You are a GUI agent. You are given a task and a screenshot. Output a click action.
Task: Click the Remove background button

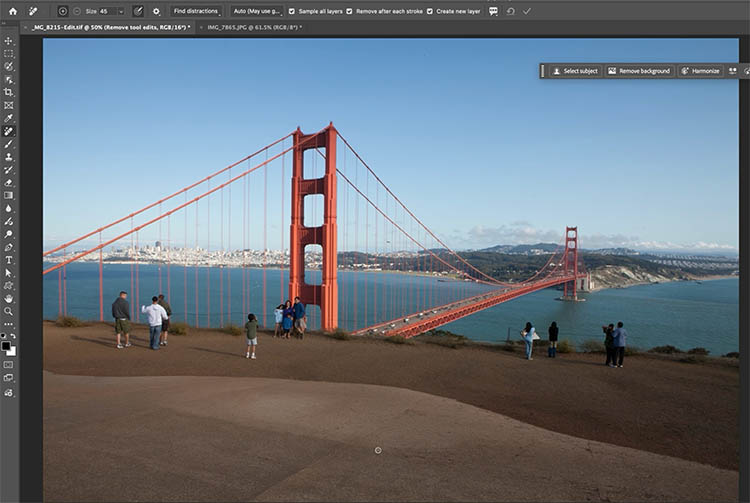(639, 71)
